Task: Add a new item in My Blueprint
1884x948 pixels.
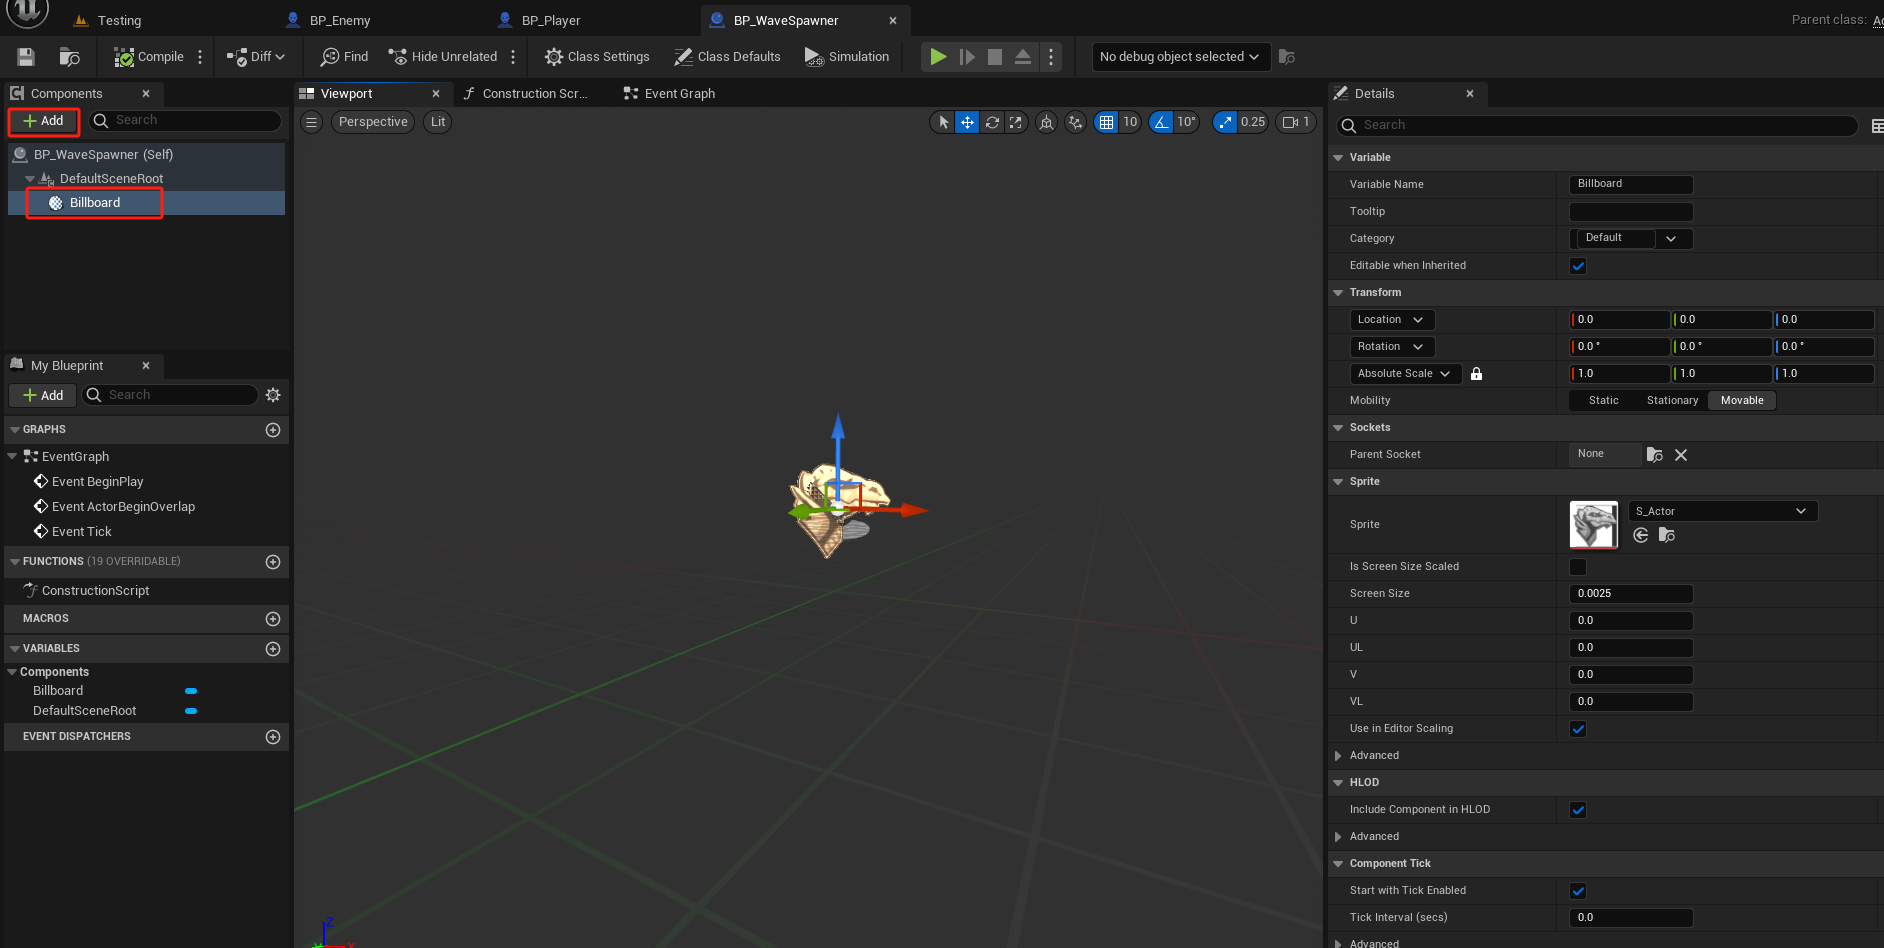Action: (43, 396)
